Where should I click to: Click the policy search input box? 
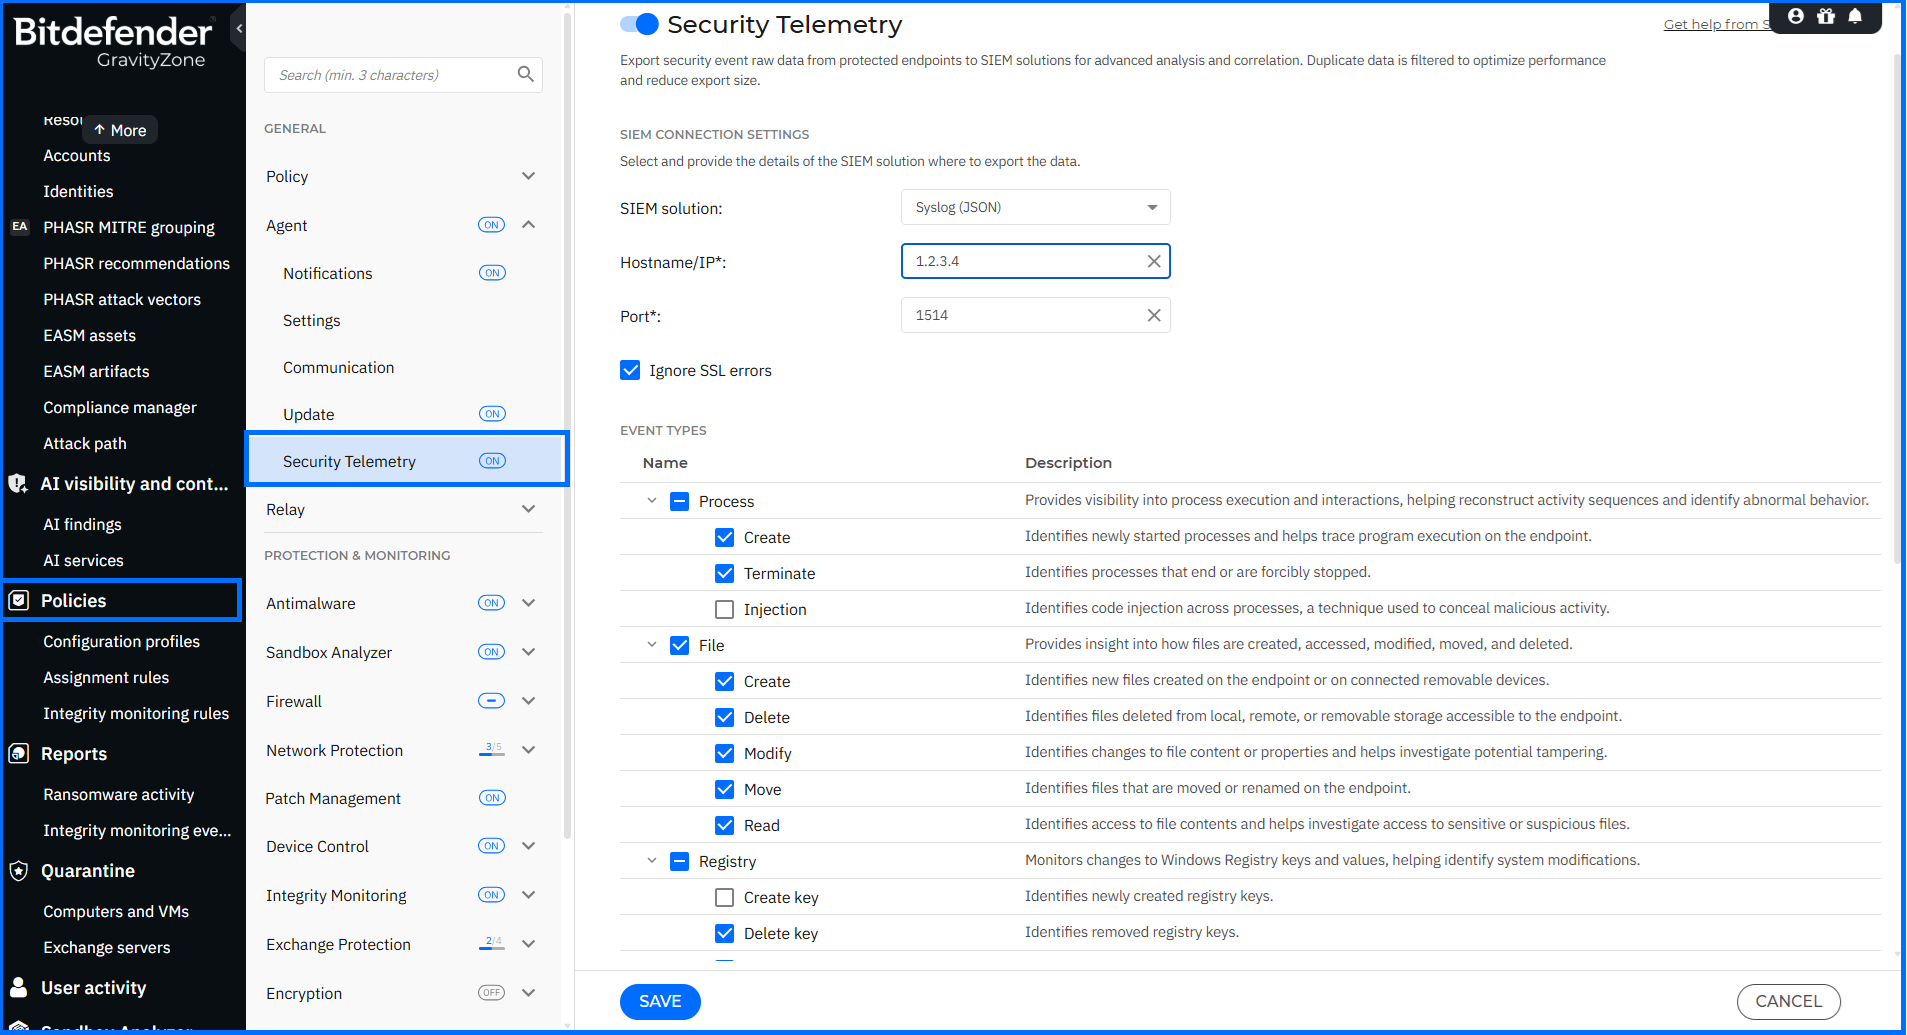(403, 75)
